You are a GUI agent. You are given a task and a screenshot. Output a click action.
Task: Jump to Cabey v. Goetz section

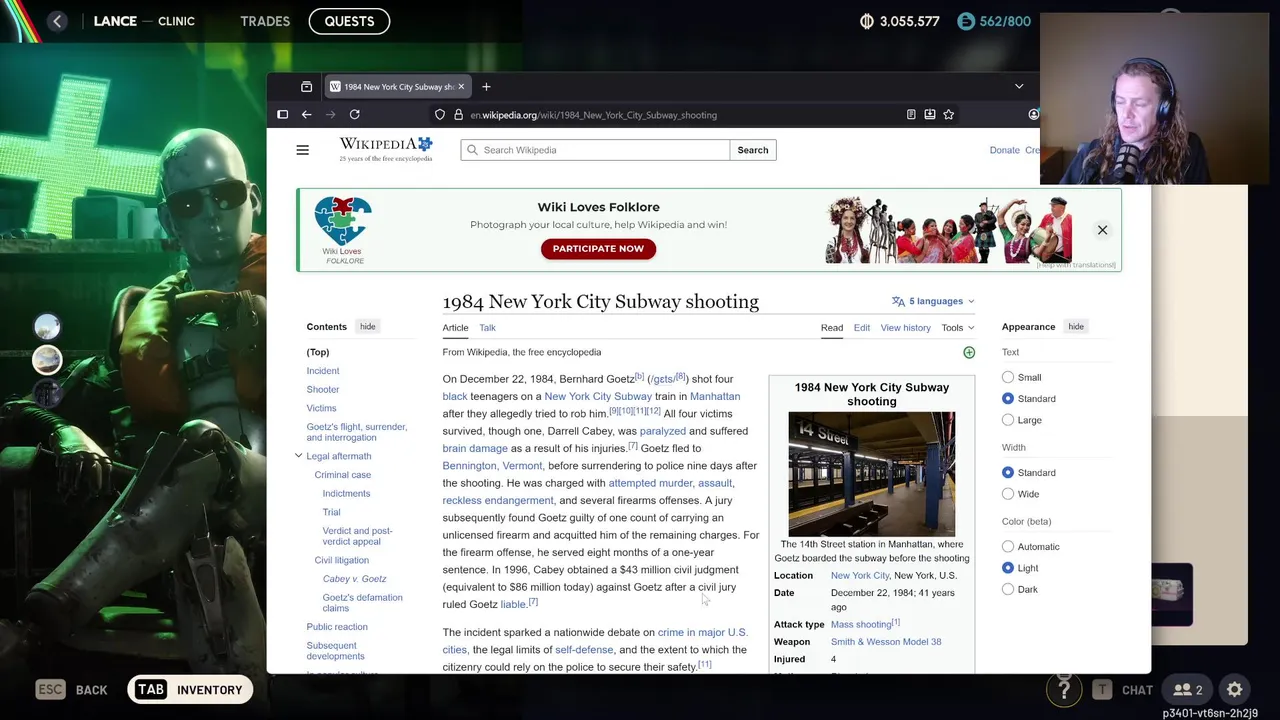pos(354,579)
